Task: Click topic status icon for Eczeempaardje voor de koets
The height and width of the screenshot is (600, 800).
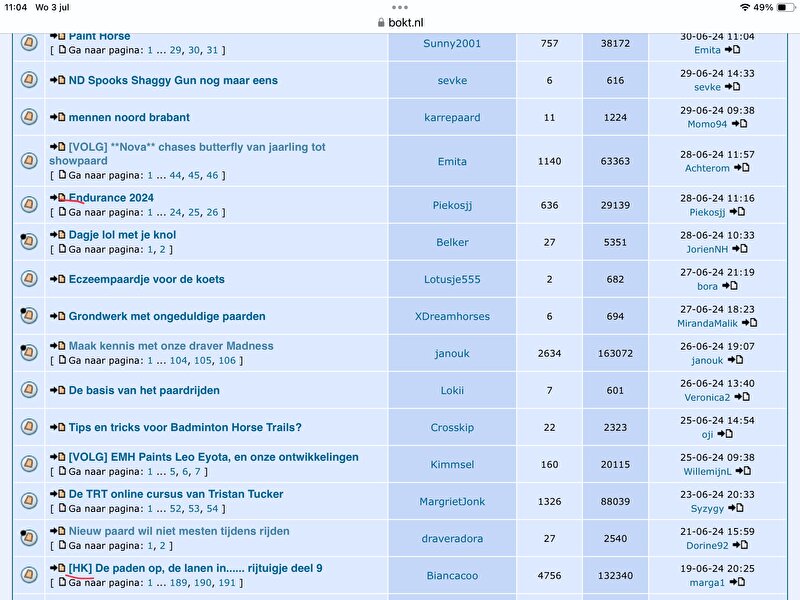Action: [29, 279]
